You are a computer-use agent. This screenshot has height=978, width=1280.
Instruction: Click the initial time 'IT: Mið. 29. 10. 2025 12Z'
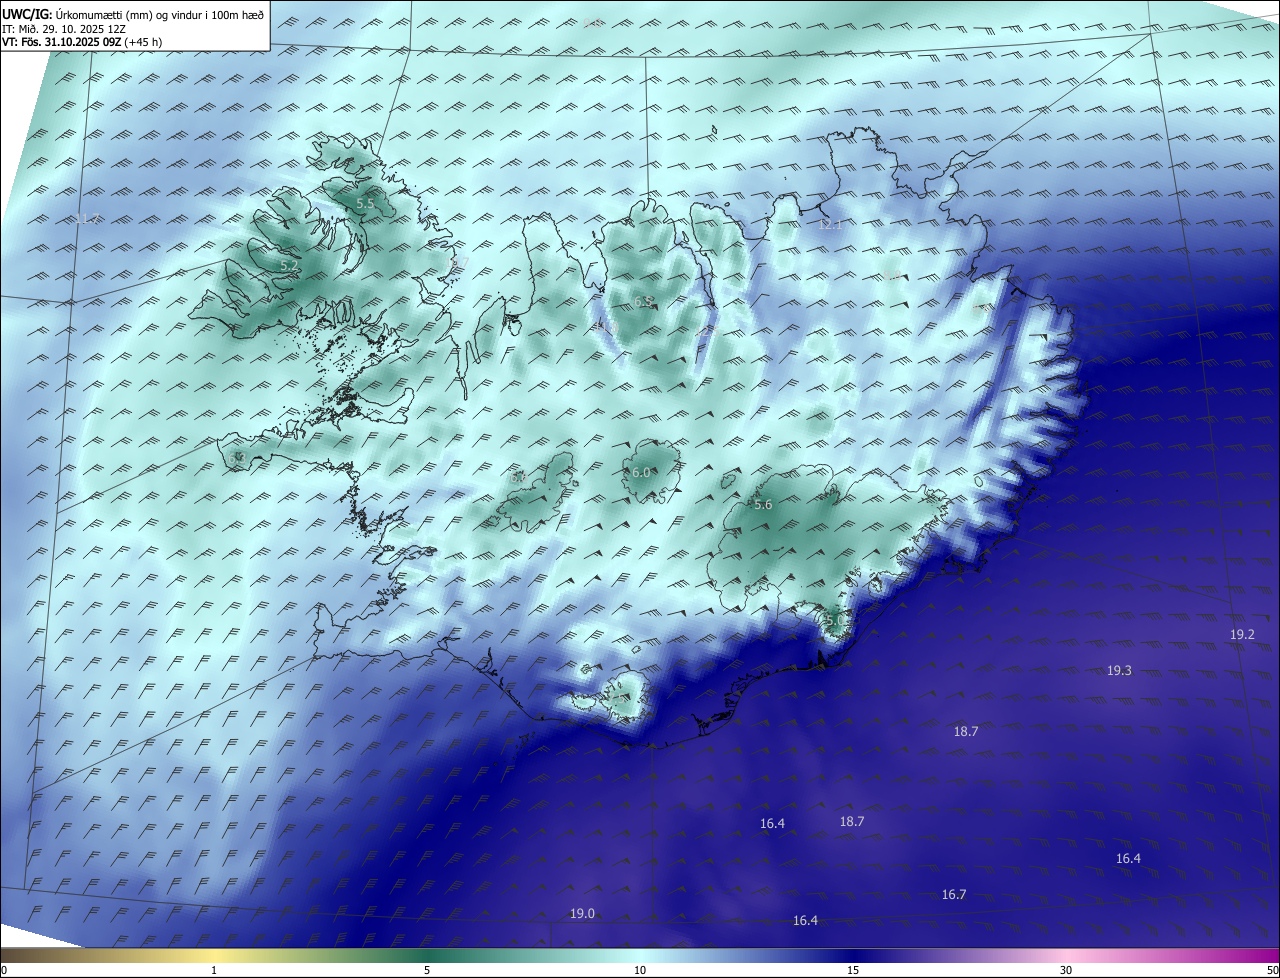[64, 28]
